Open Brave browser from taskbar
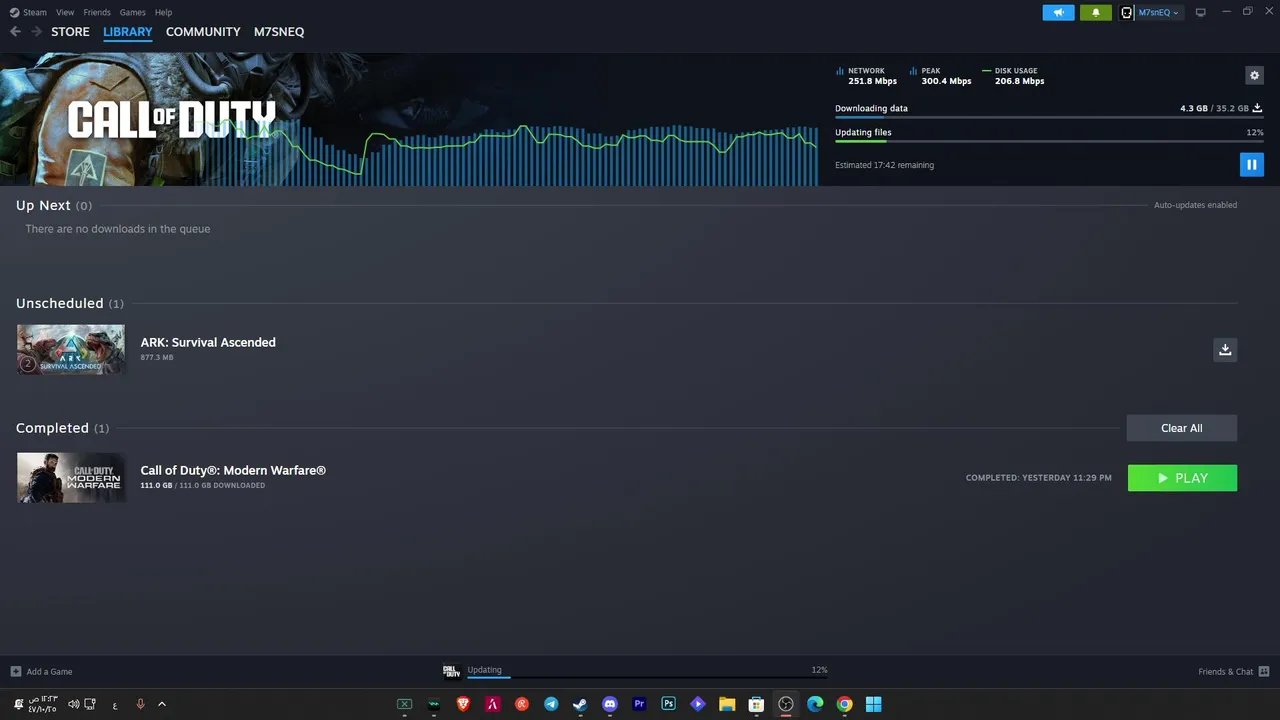This screenshot has height=720, width=1280. click(x=463, y=704)
